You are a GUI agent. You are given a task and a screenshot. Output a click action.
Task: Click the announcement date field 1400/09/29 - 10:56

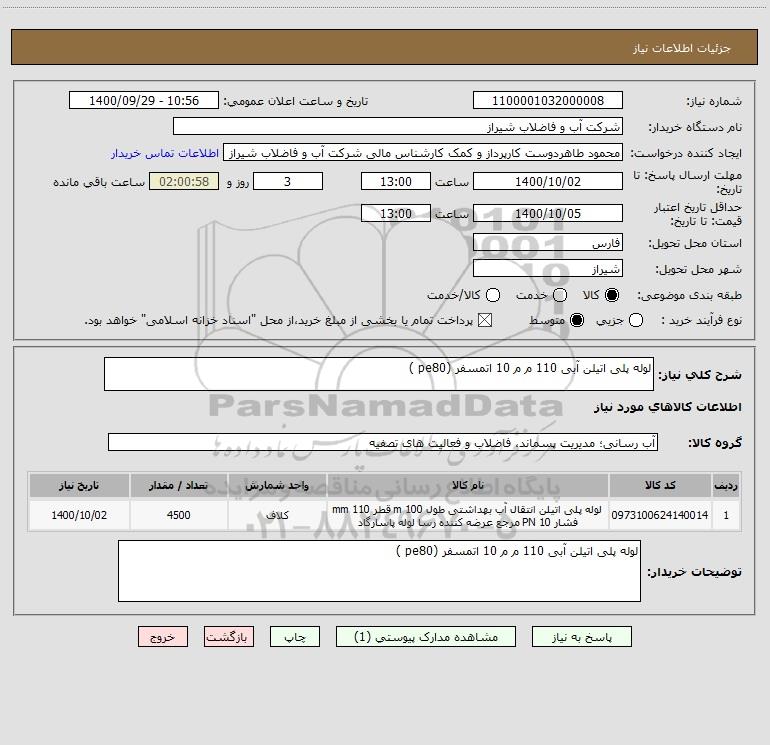coord(144,100)
